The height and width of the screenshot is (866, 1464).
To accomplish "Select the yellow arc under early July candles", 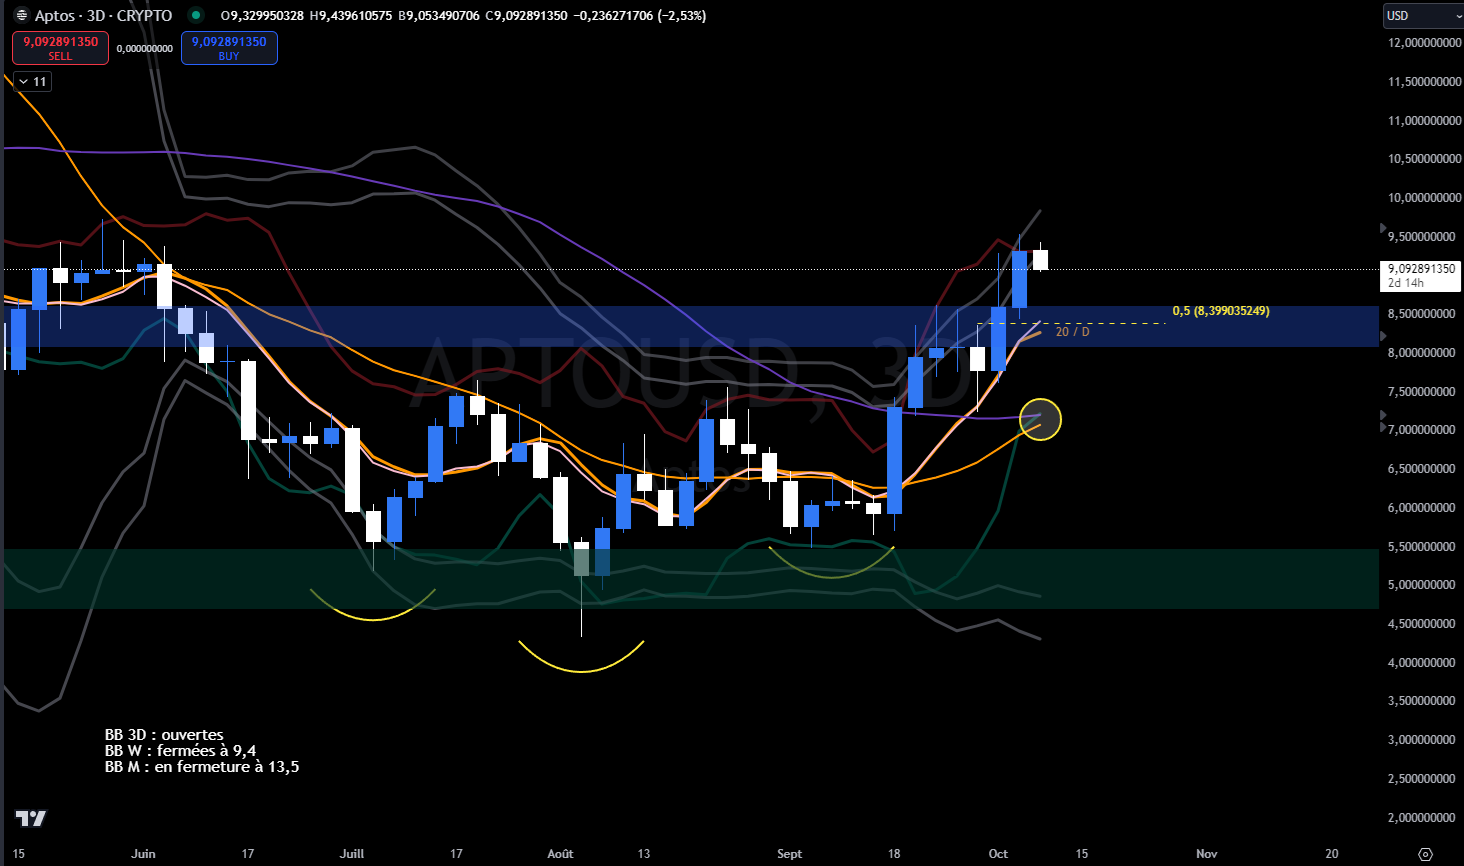I will click(x=372, y=618).
